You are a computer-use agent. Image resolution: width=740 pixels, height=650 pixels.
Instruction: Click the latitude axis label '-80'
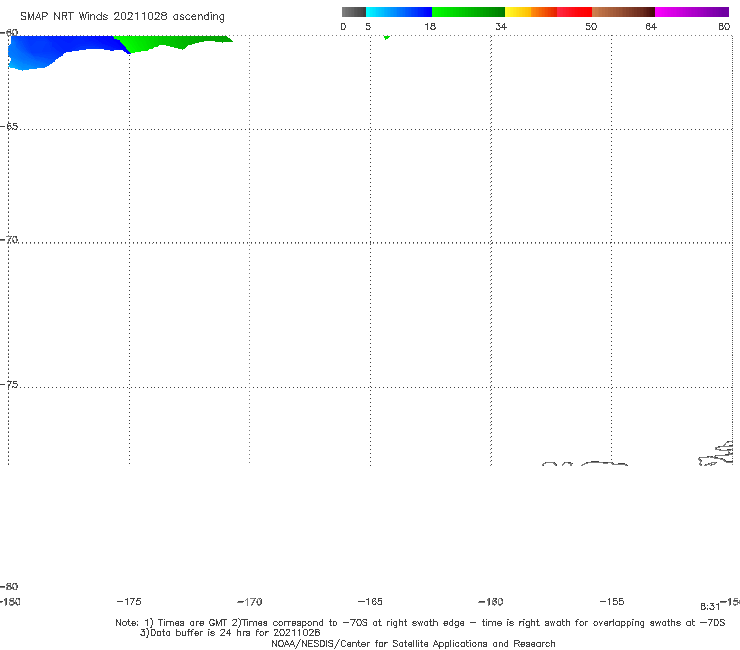9,586
